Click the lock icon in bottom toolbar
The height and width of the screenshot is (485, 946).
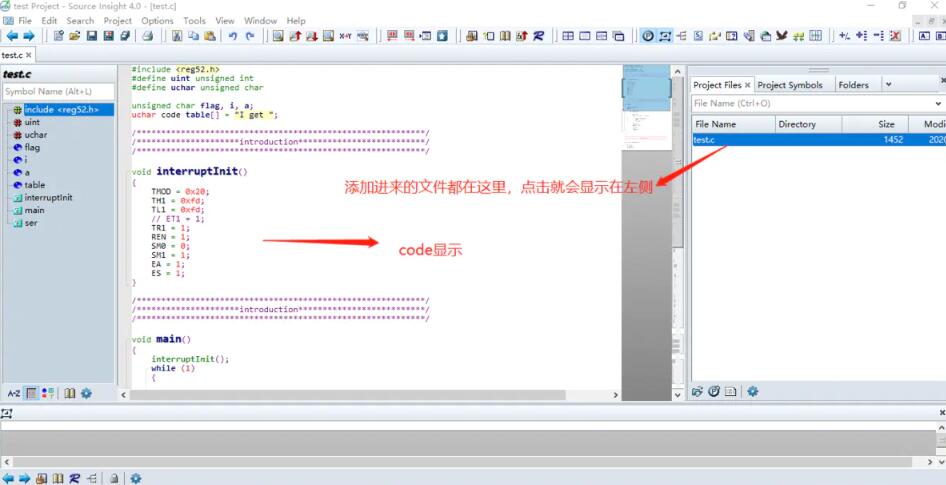pyautogui.click(x=114, y=478)
